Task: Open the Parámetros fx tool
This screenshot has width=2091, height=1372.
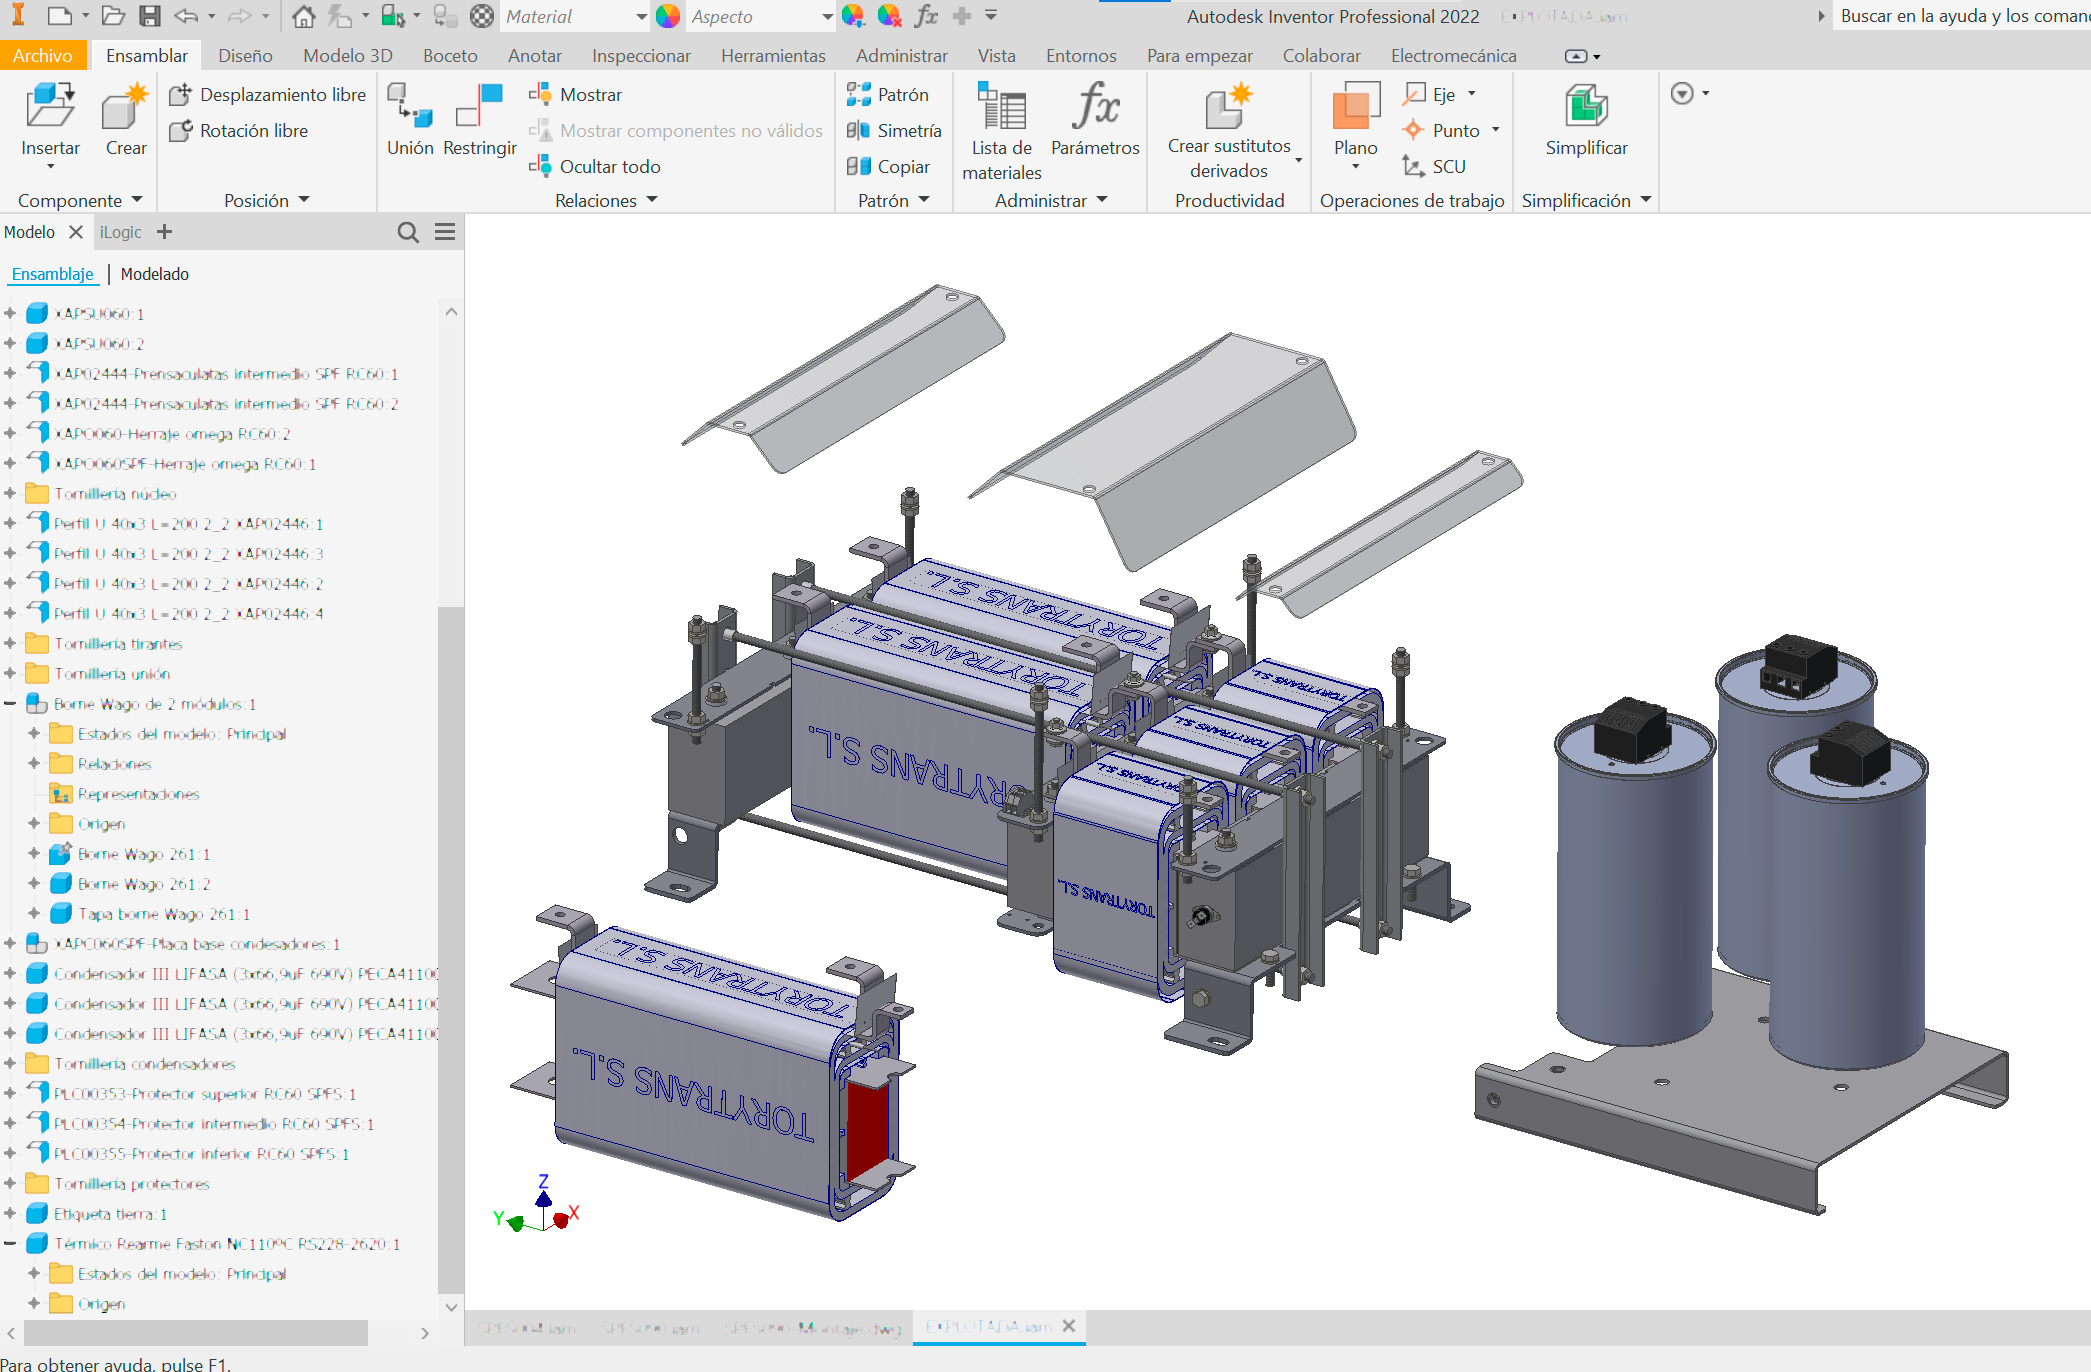Action: [x=1095, y=108]
